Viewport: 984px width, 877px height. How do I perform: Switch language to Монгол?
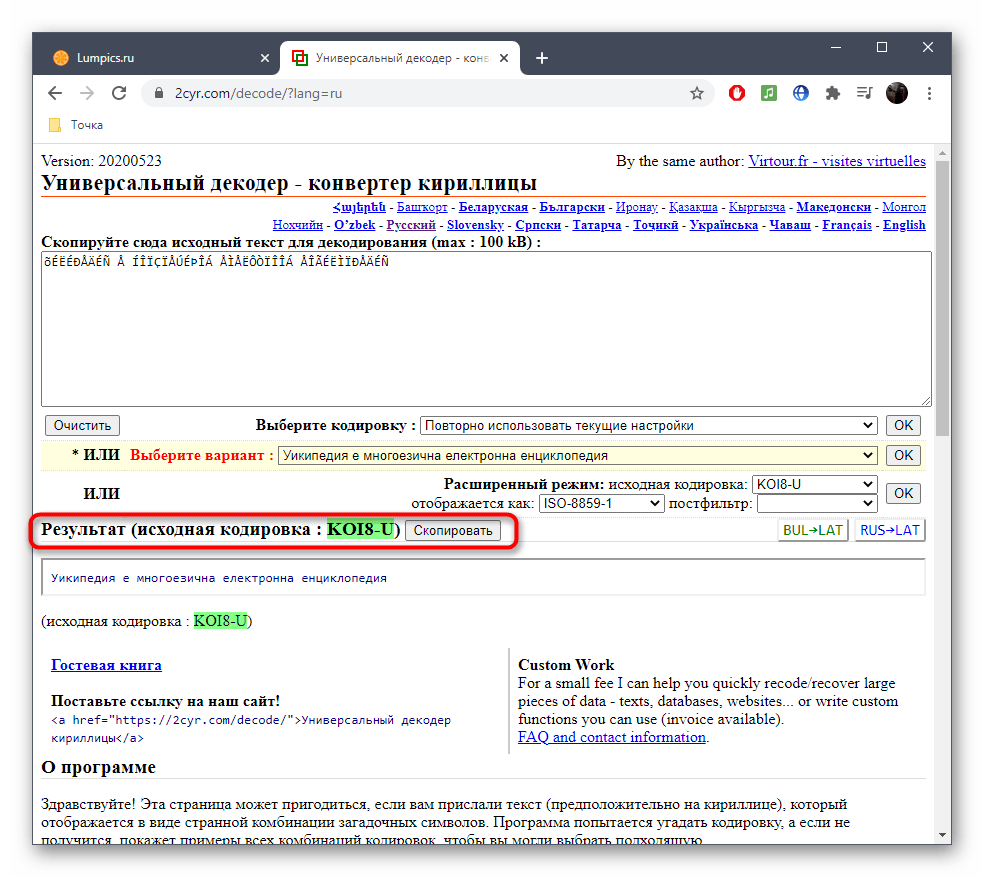click(x=904, y=207)
